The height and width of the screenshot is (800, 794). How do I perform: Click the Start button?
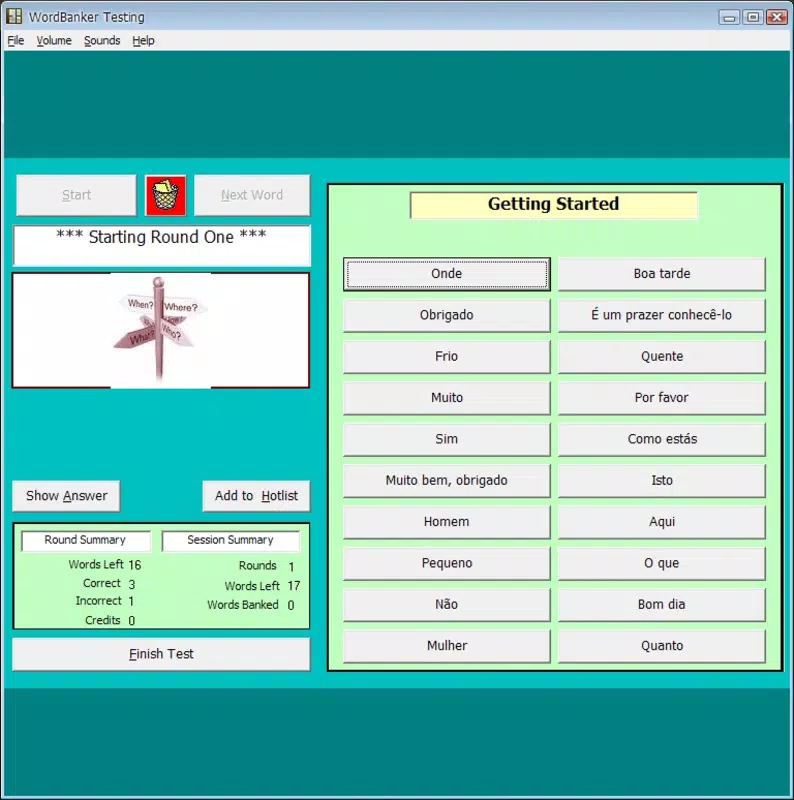pyautogui.click(x=77, y=195)
